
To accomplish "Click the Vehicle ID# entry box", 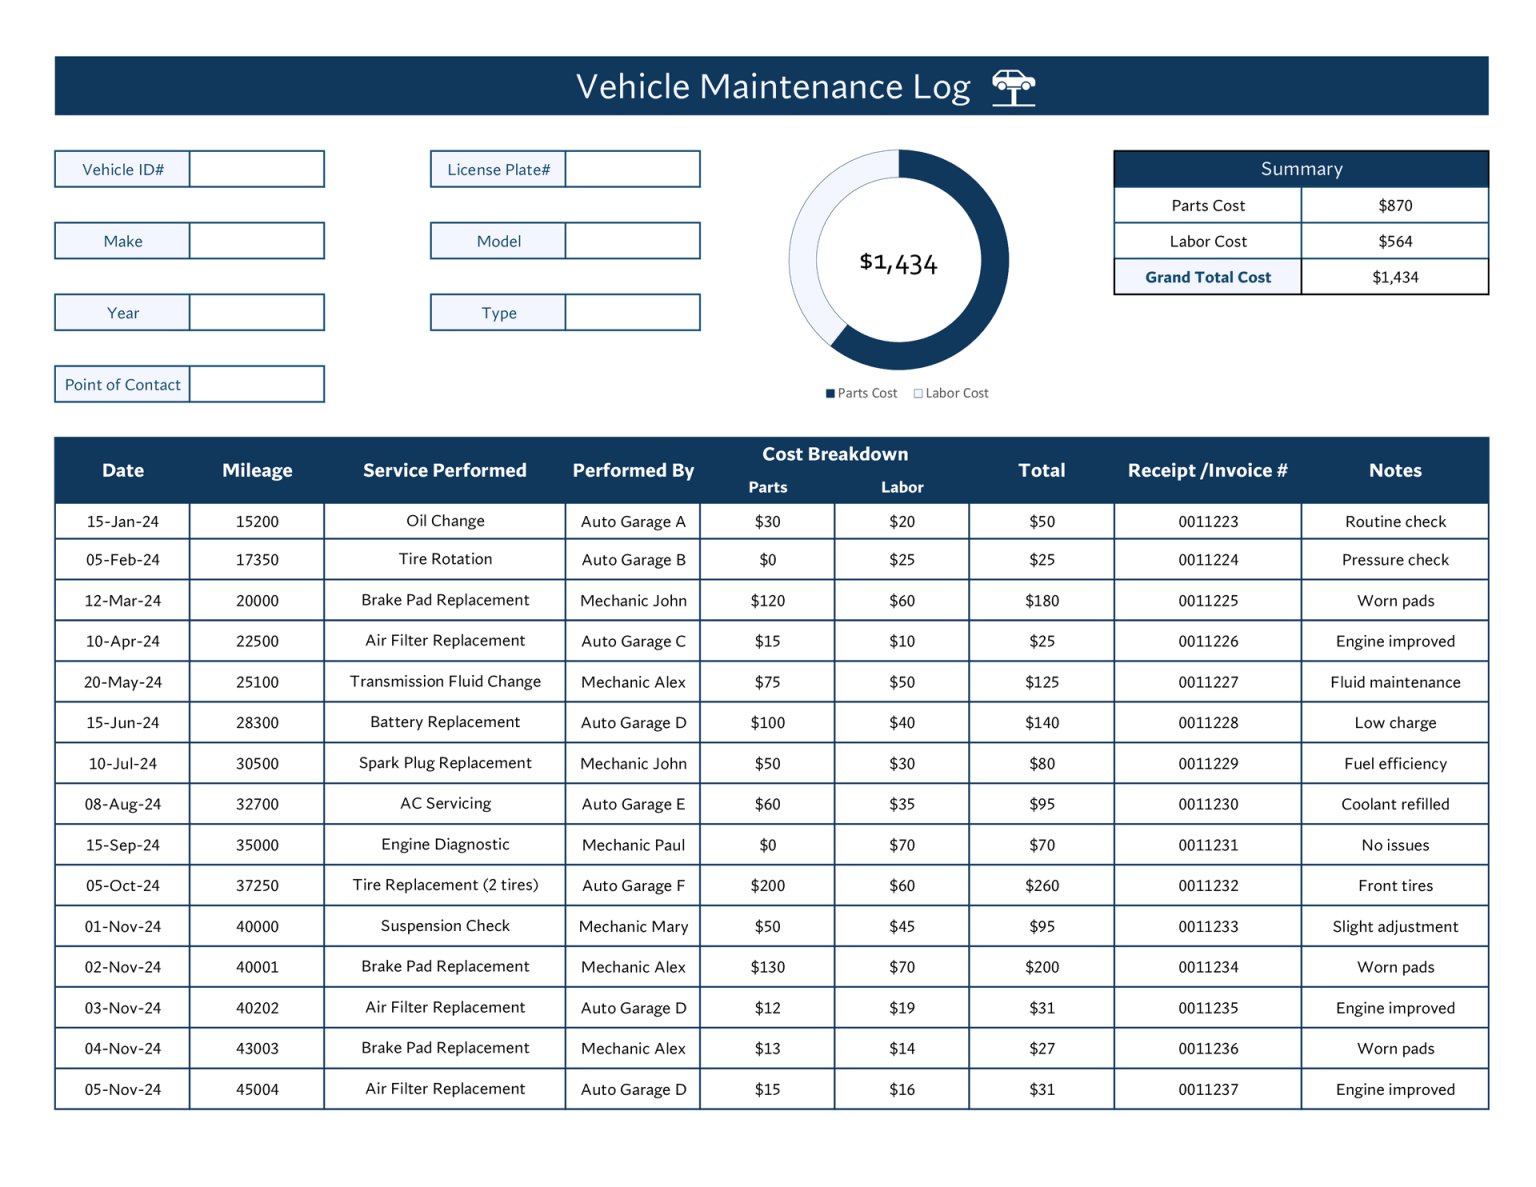I will tap(257, 169).
